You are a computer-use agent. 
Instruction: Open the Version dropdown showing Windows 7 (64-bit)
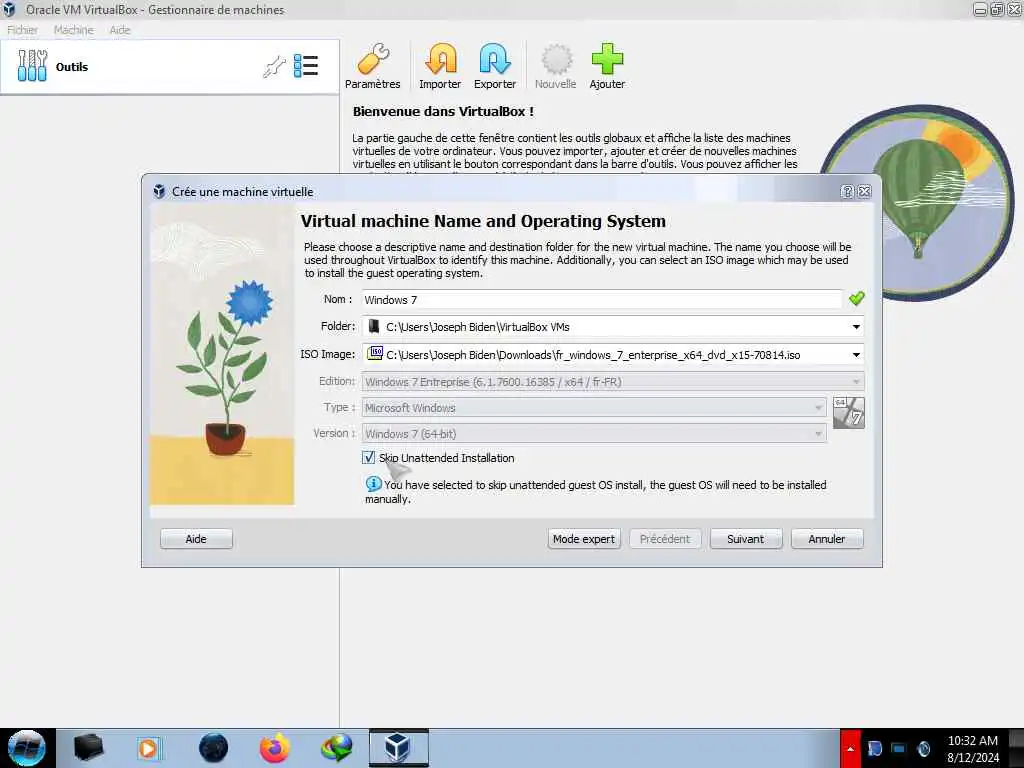594,434
